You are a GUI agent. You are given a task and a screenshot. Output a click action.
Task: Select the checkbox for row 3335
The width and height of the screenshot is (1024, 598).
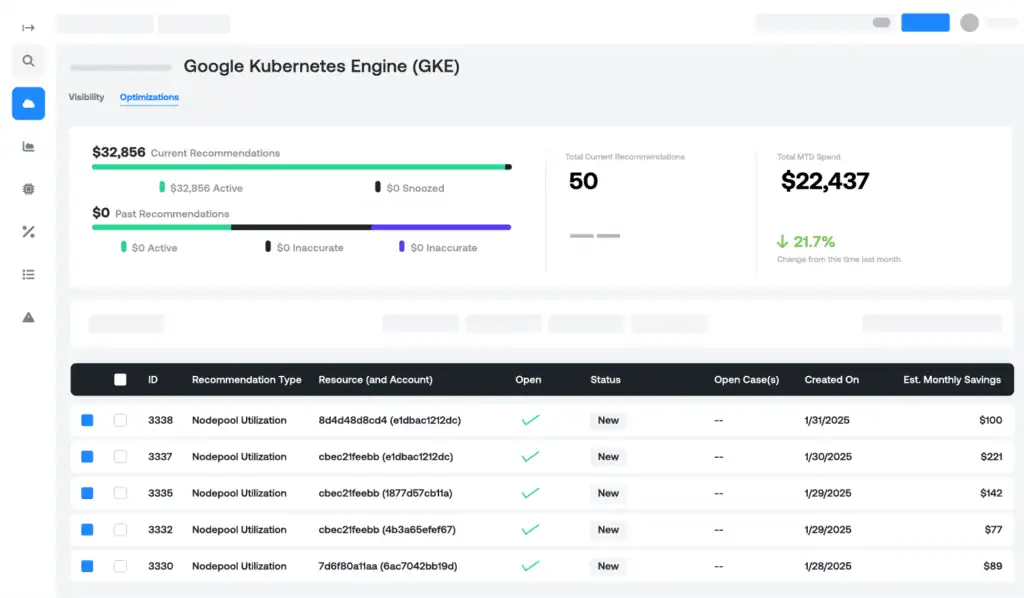point(120,493)
